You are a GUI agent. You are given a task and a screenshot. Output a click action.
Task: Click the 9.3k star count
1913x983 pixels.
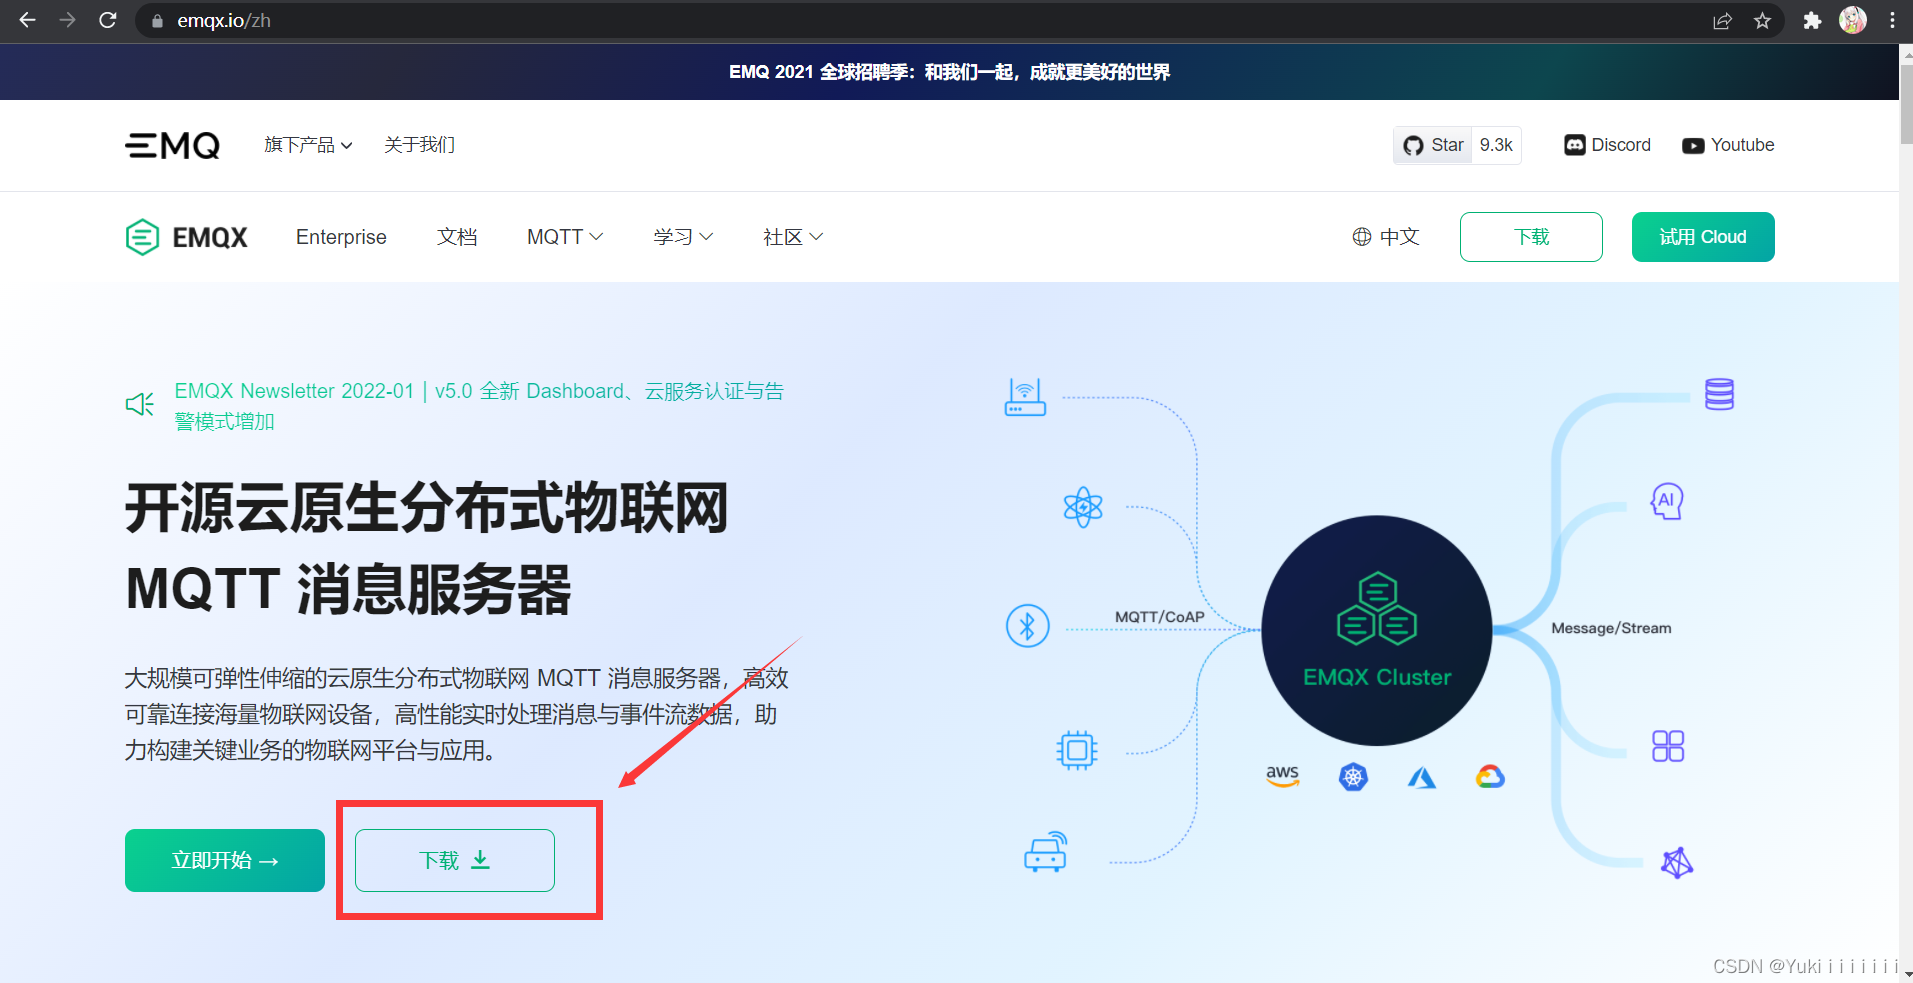click(1496, 145)
